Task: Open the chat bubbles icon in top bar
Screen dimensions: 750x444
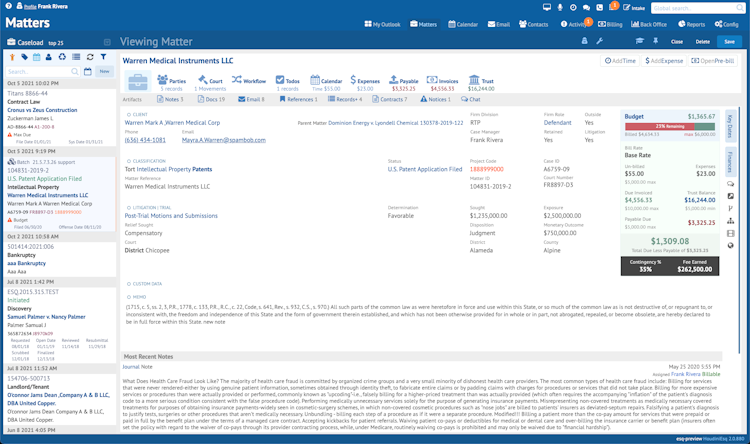Action: pyautogui.click(x=586, y=7)
